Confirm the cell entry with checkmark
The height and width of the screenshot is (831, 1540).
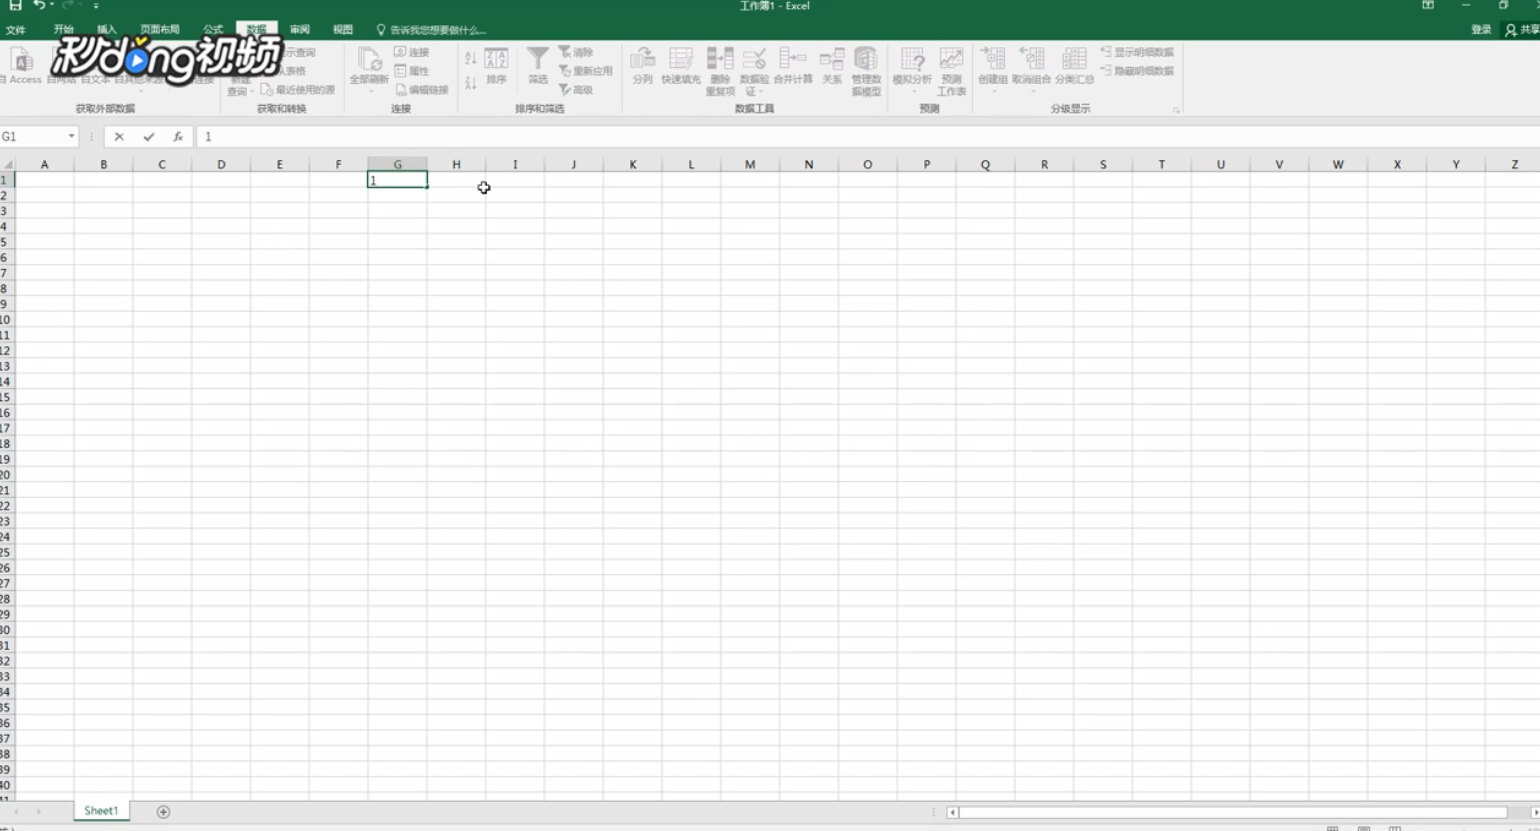pos(149,137)
